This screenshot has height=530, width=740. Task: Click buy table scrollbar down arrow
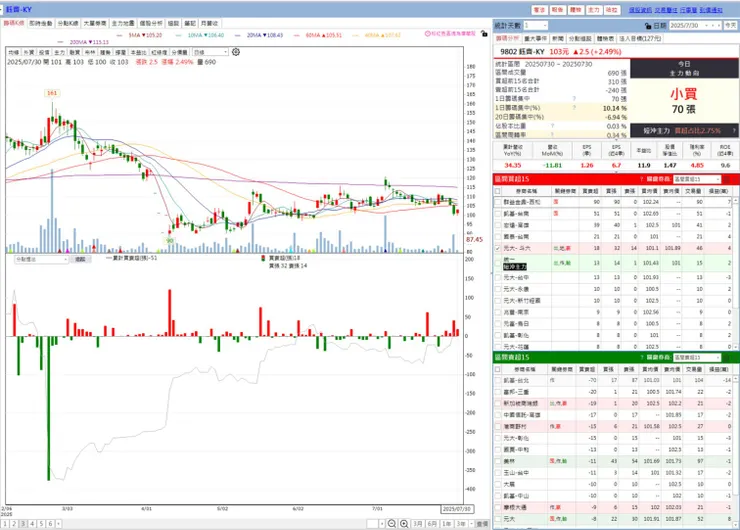(735, 347)
